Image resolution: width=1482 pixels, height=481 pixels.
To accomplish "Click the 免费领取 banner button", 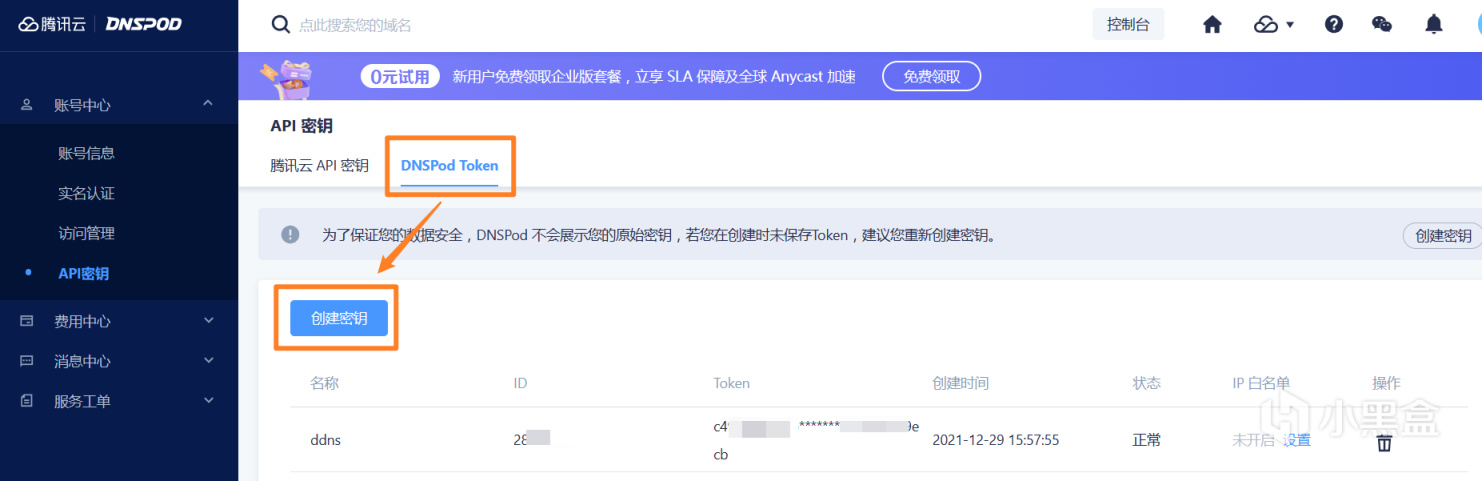I will click(931, 76).
